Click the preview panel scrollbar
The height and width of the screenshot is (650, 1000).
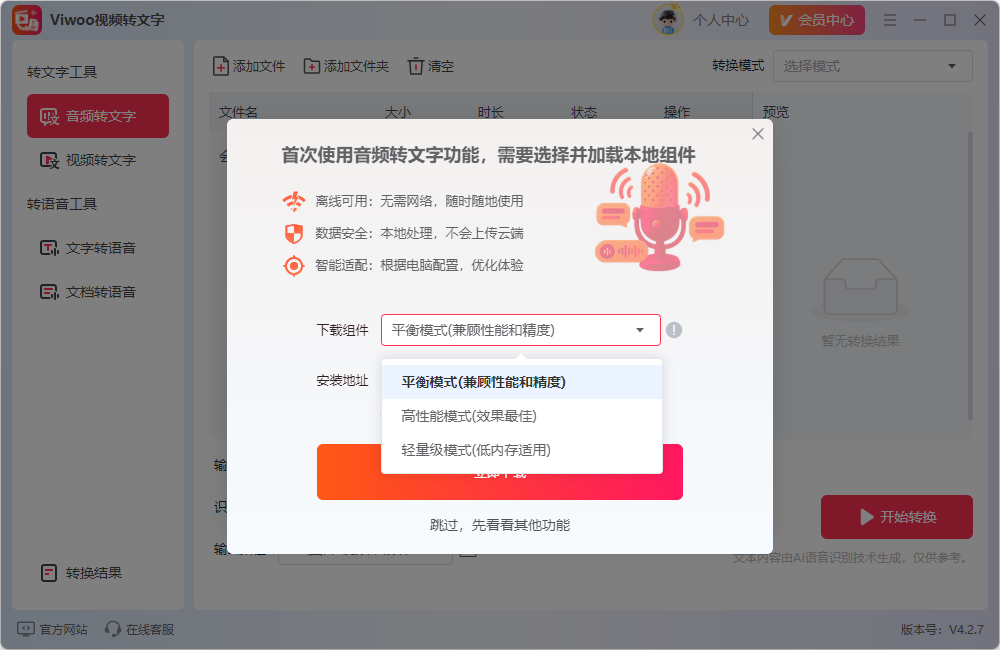tap(970, 276)
